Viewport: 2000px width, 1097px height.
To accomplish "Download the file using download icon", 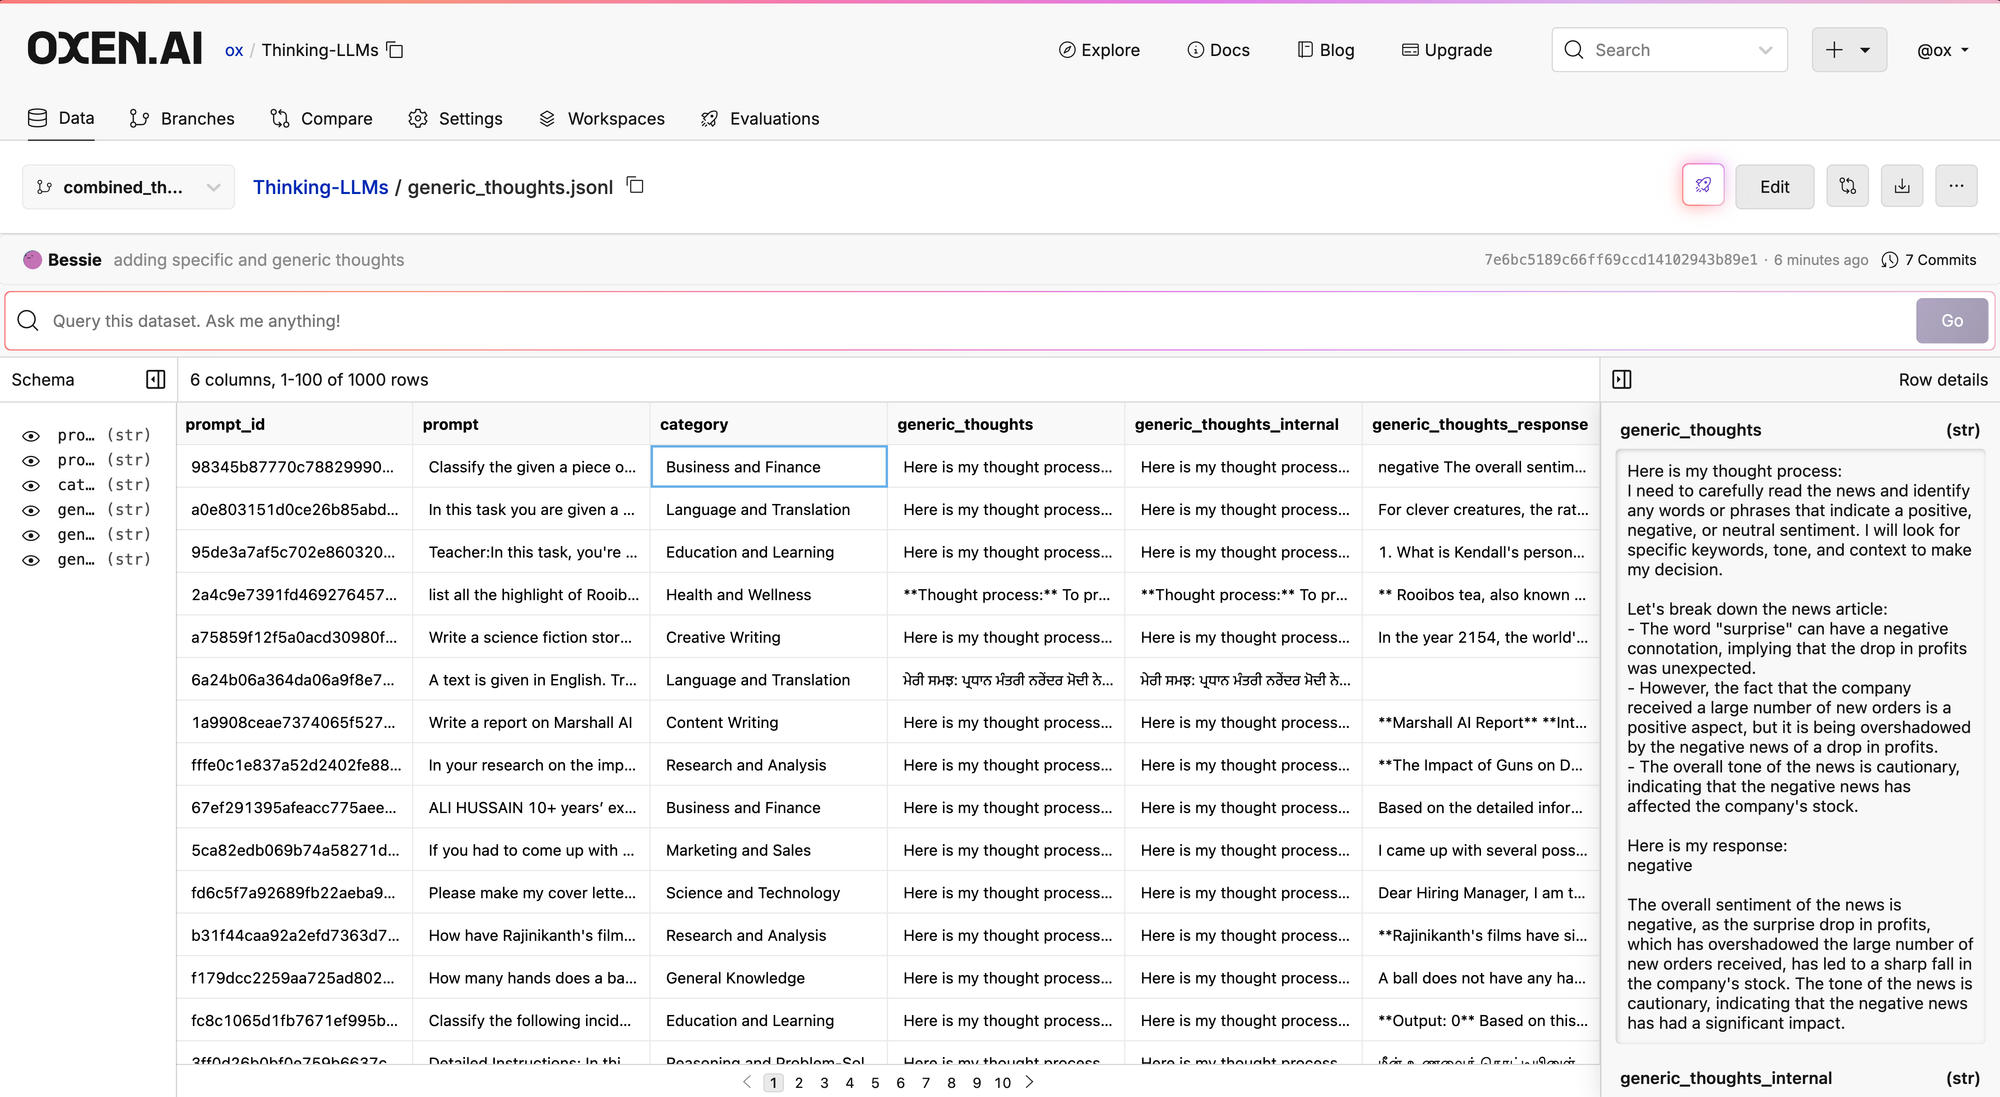I will [x=1901, y=186].
